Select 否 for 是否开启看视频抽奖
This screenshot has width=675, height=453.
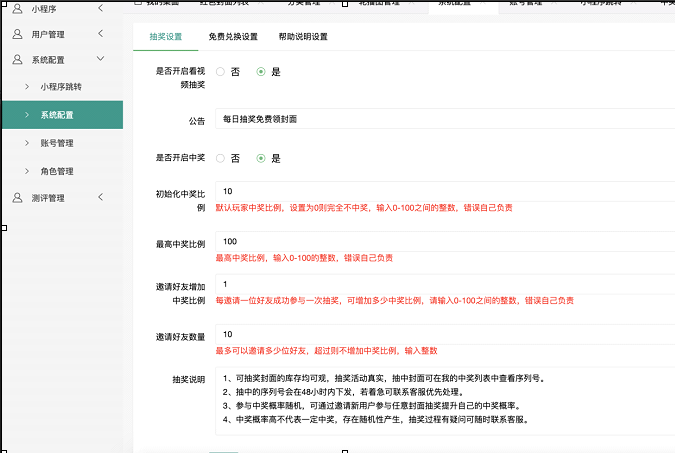(x=221, y=72)
